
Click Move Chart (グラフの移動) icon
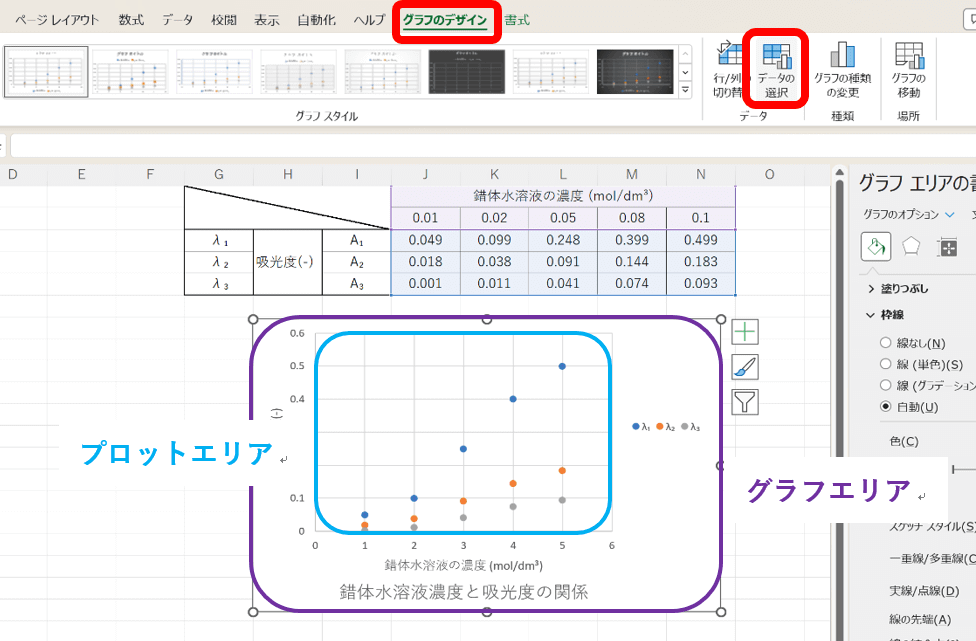pyautogui.click(x=909, y=55)
